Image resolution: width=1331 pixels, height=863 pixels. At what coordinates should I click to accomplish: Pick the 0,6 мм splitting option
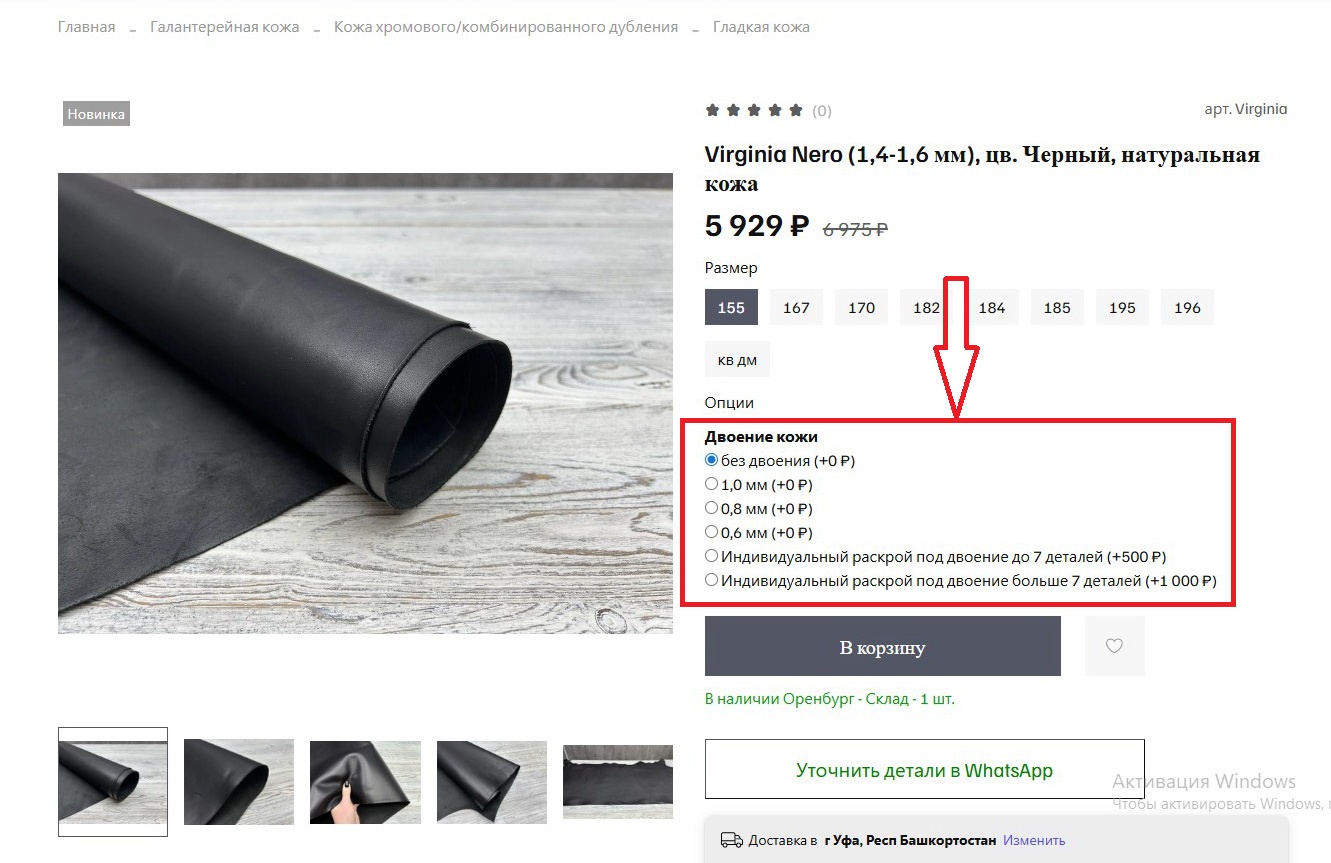point(712,532)
